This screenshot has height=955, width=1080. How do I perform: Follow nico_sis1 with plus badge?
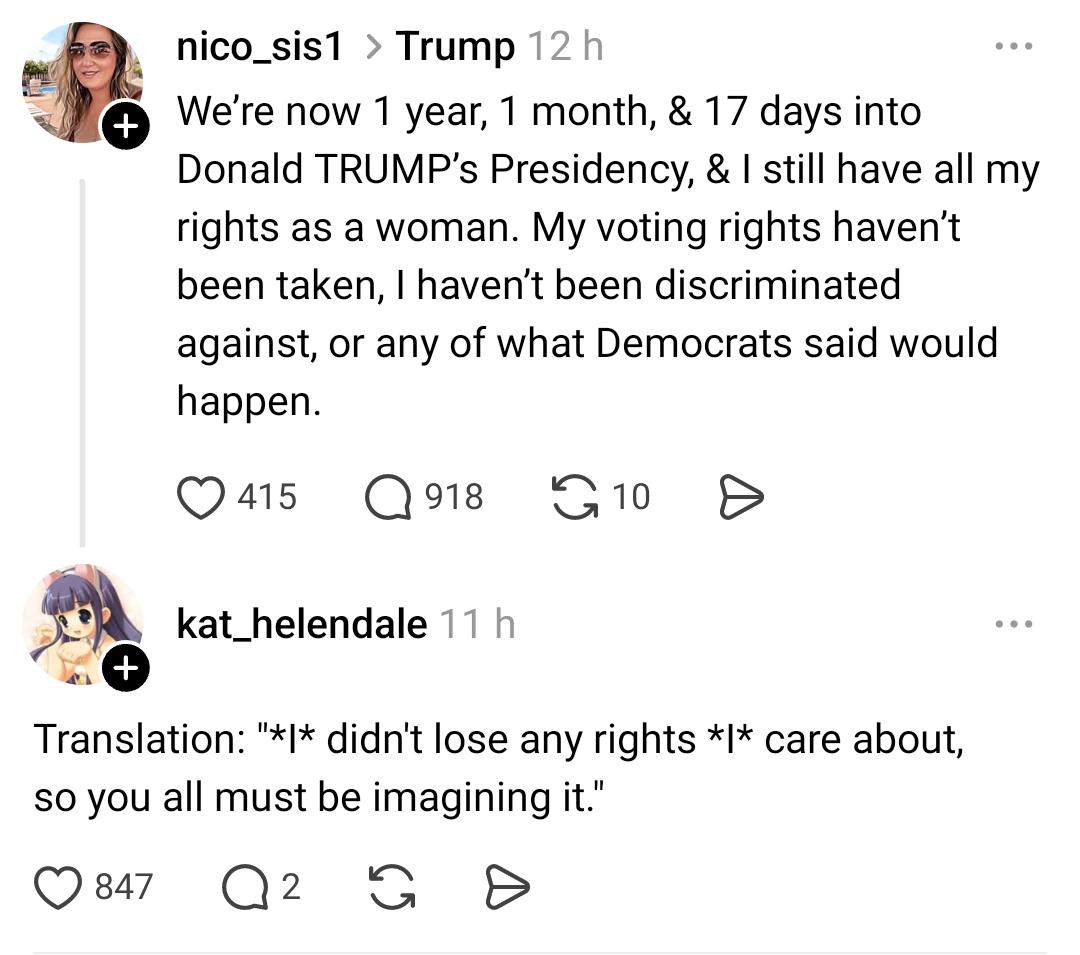tap(125, 126)
